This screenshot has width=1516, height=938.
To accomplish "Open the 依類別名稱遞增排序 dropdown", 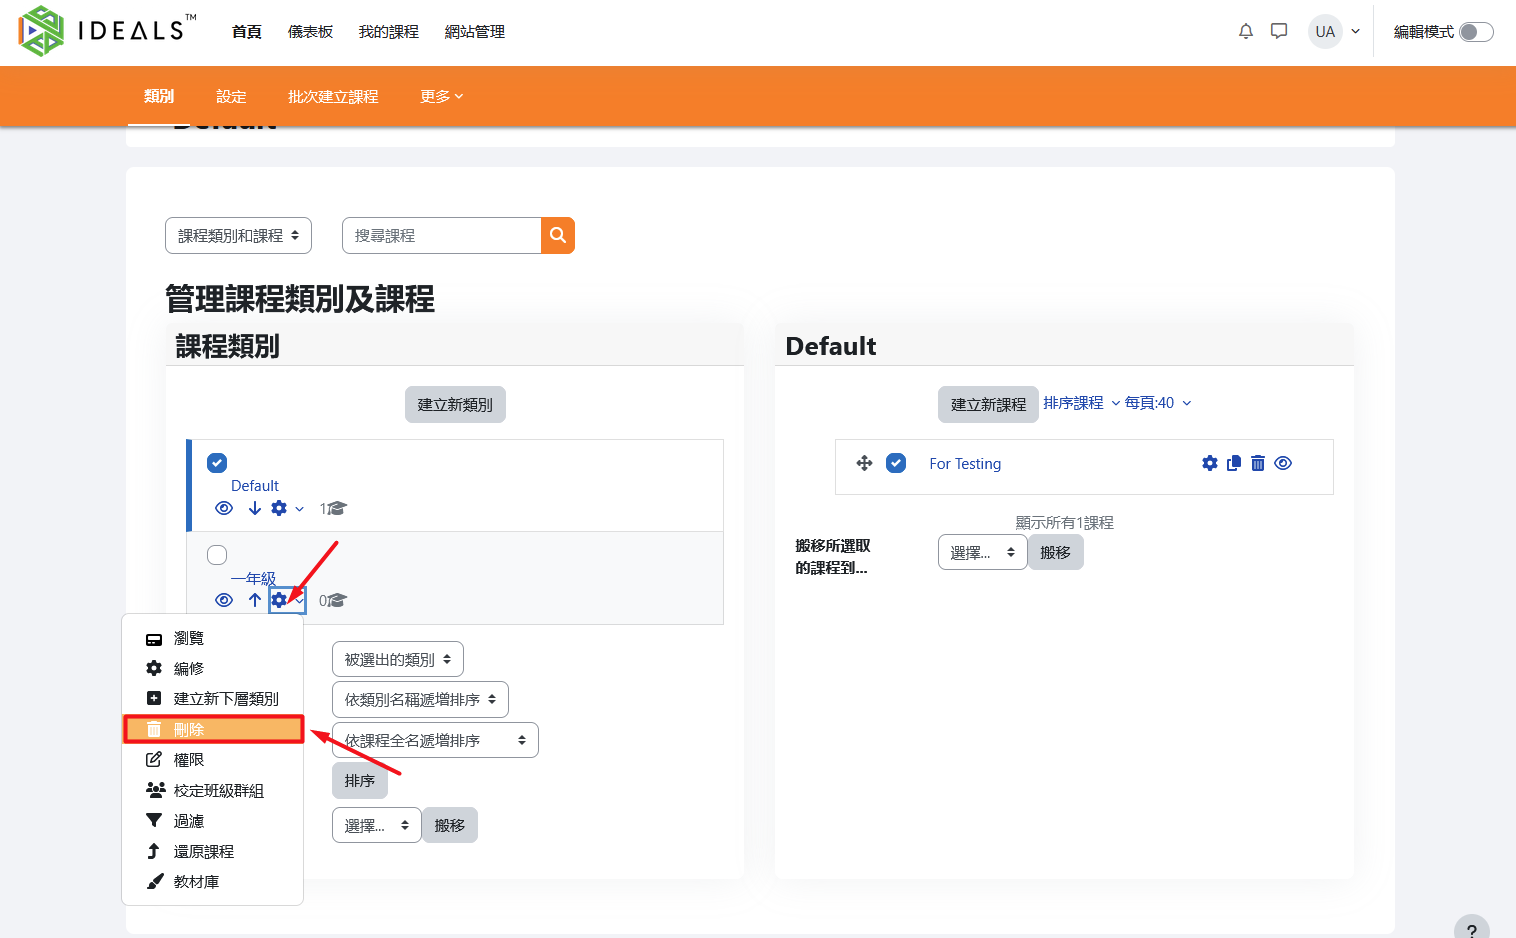I will (420, 700).
